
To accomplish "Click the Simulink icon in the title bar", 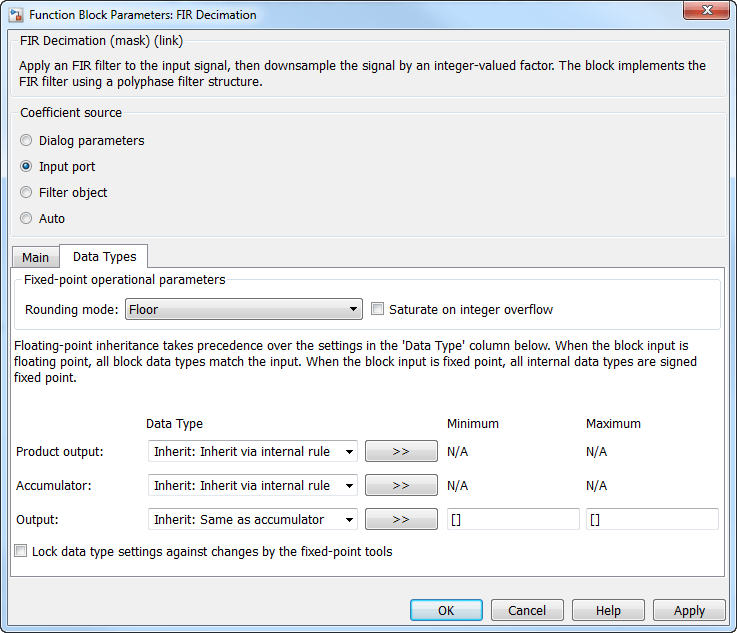I will coord(16,15).
